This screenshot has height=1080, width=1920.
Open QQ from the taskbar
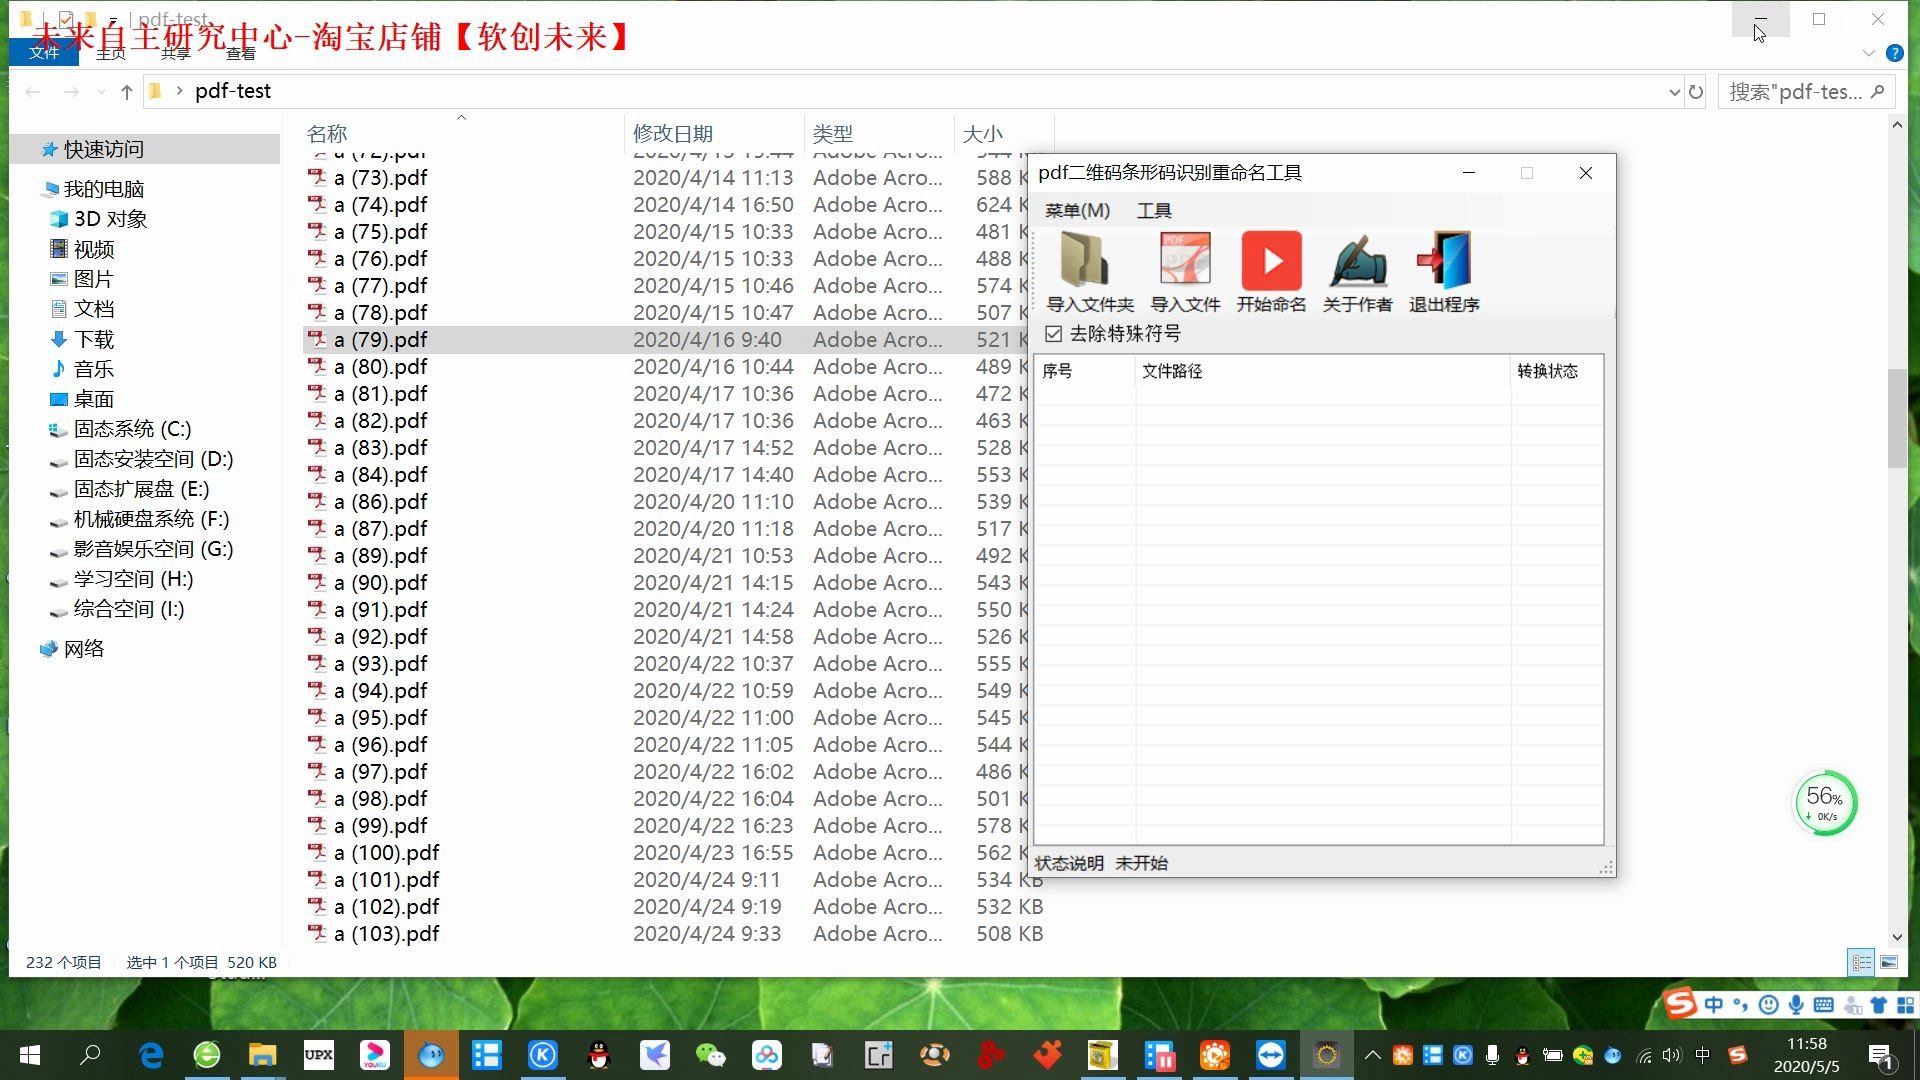point(599,1055)
